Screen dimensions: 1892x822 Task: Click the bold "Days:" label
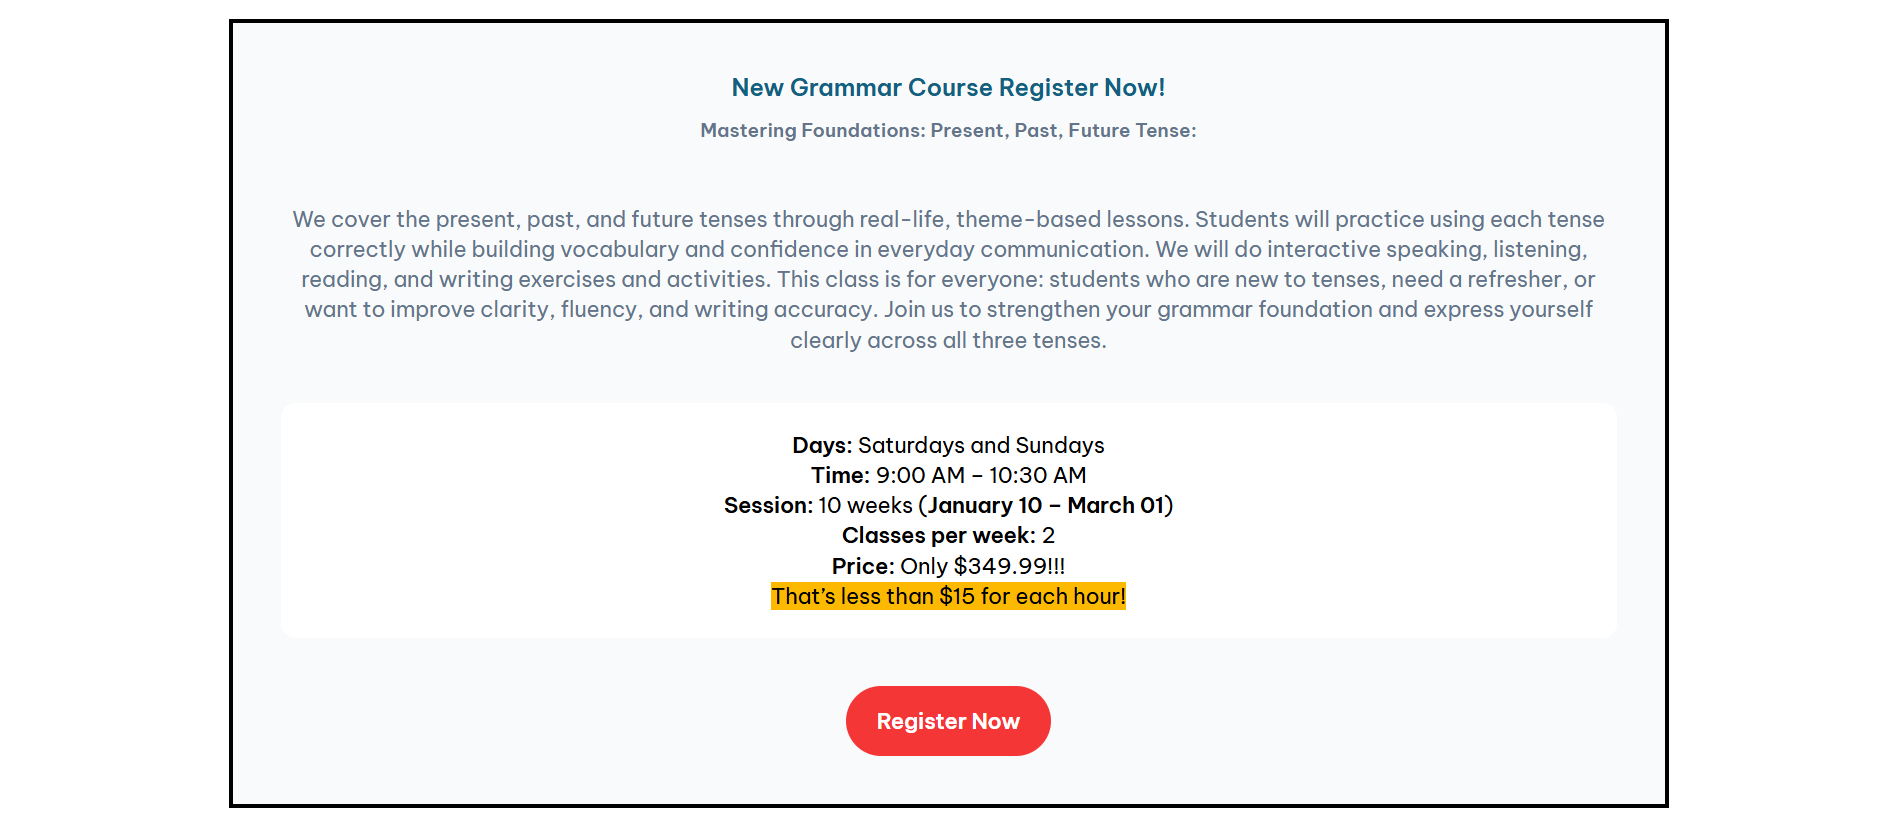coord(822,445)
